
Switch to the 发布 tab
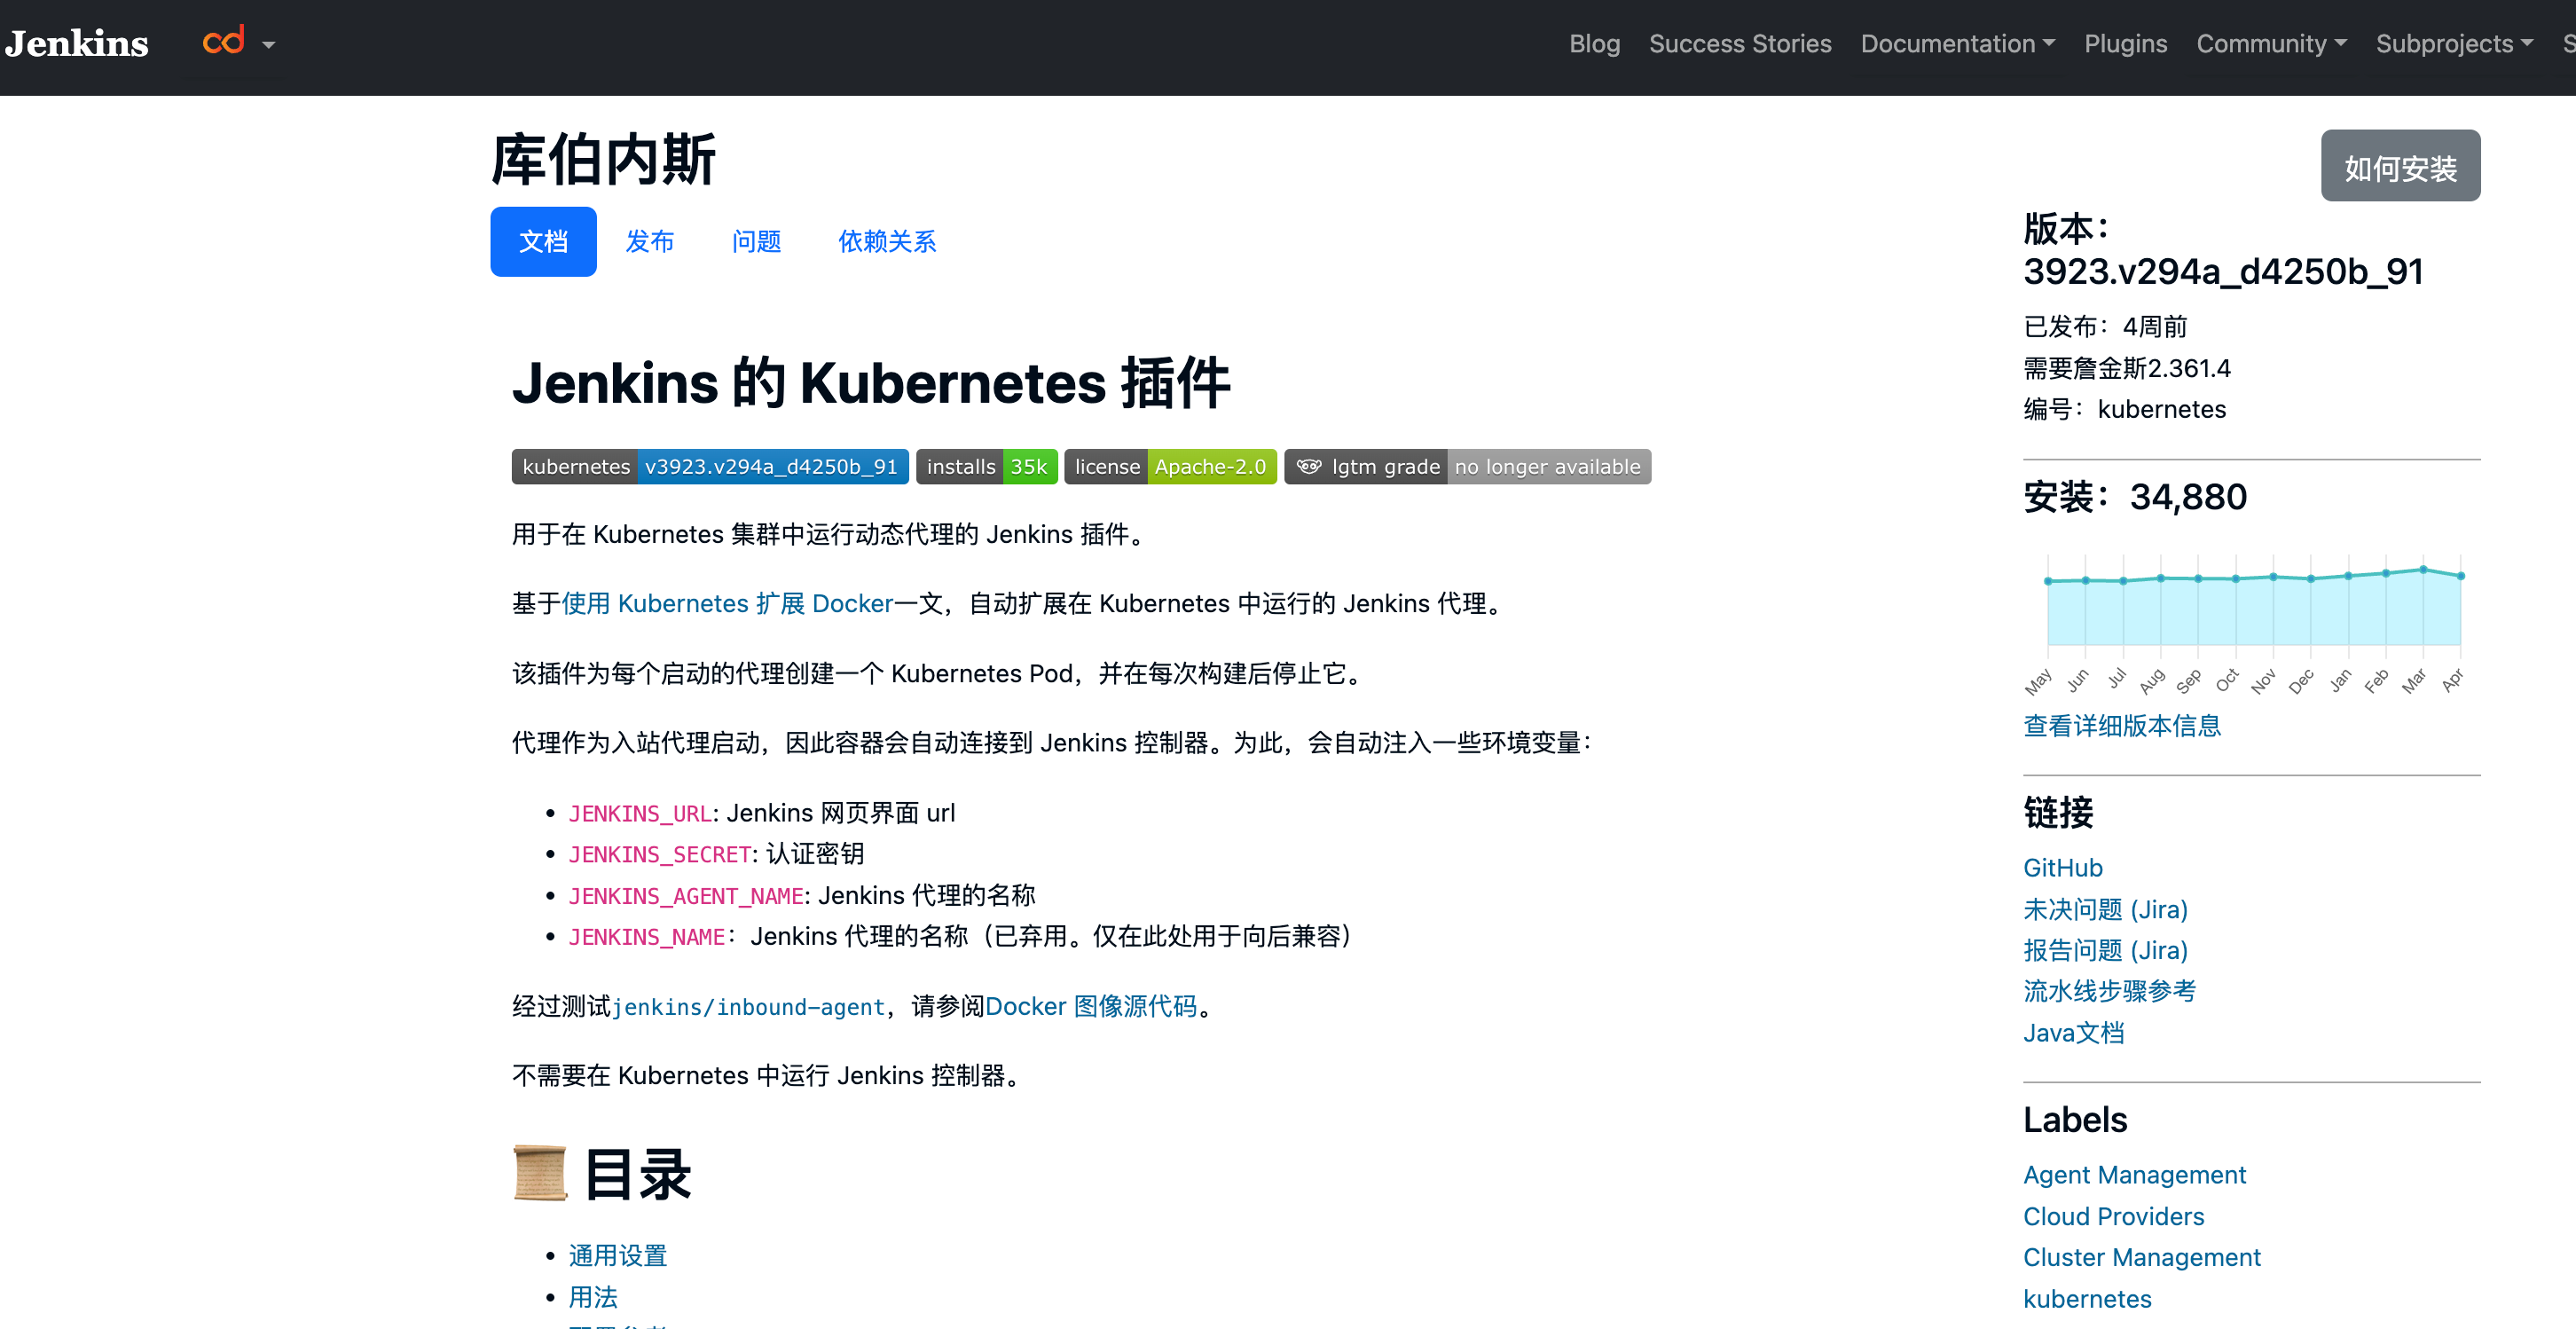[649, 242]
